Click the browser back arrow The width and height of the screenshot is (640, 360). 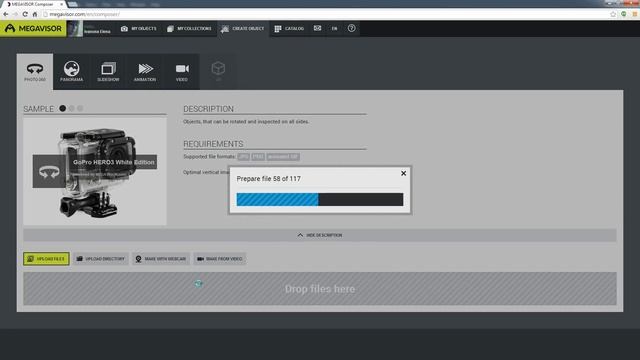tap(6, 14)
